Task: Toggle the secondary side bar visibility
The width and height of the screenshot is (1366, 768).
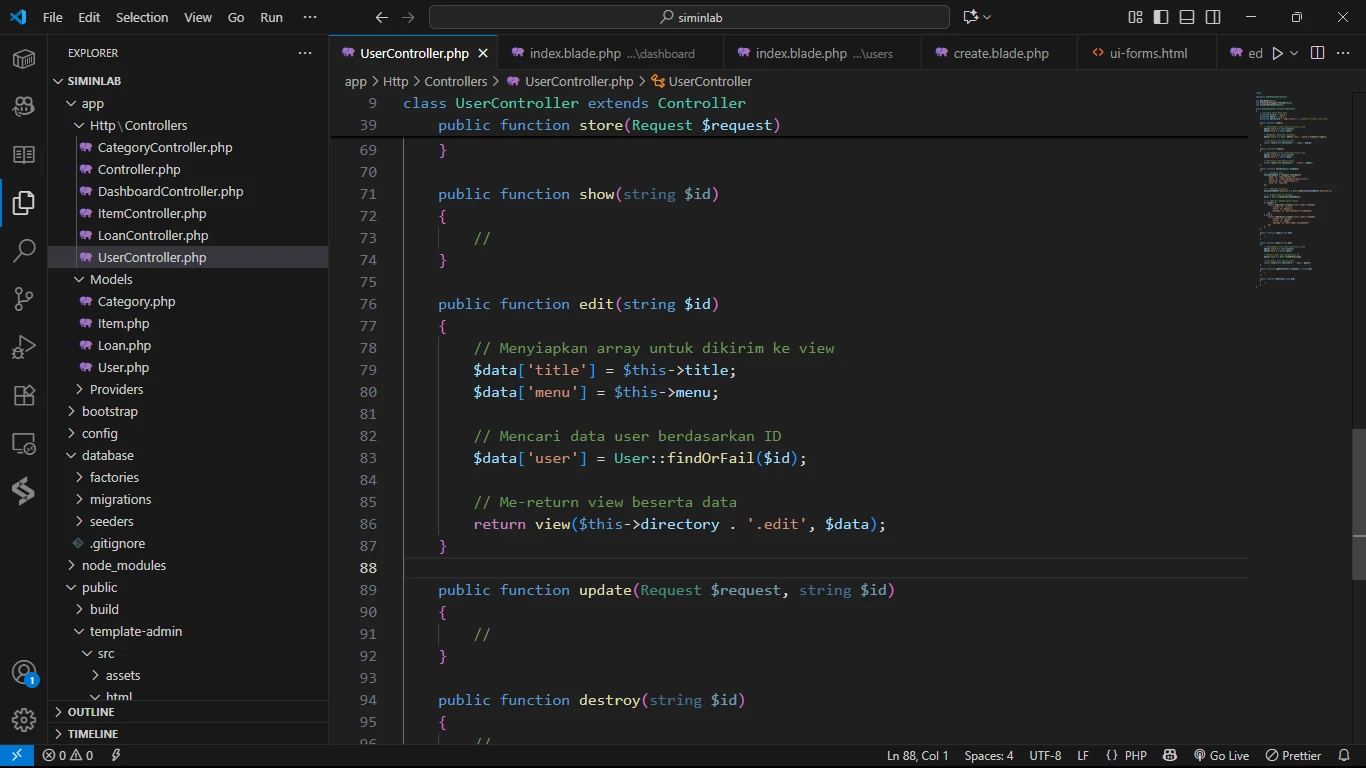Action: pos(1213,17)
